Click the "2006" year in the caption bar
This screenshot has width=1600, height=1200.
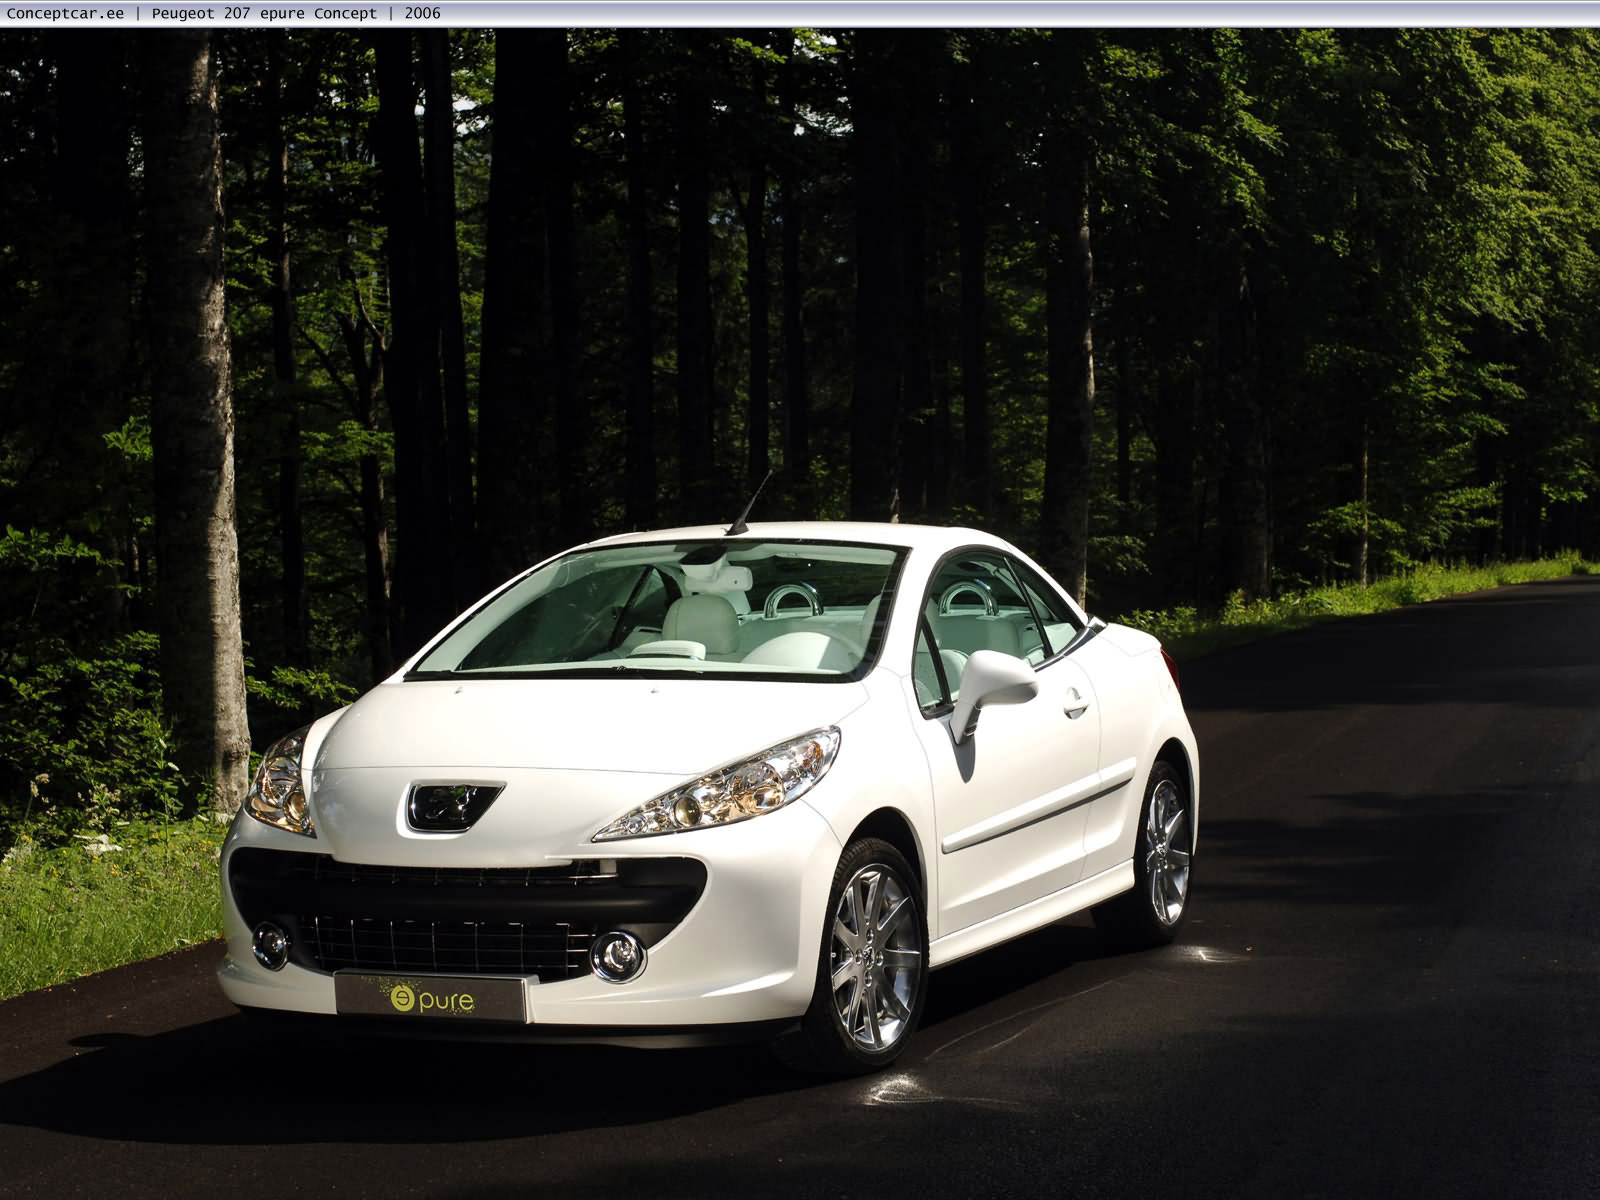click(423, 13)
